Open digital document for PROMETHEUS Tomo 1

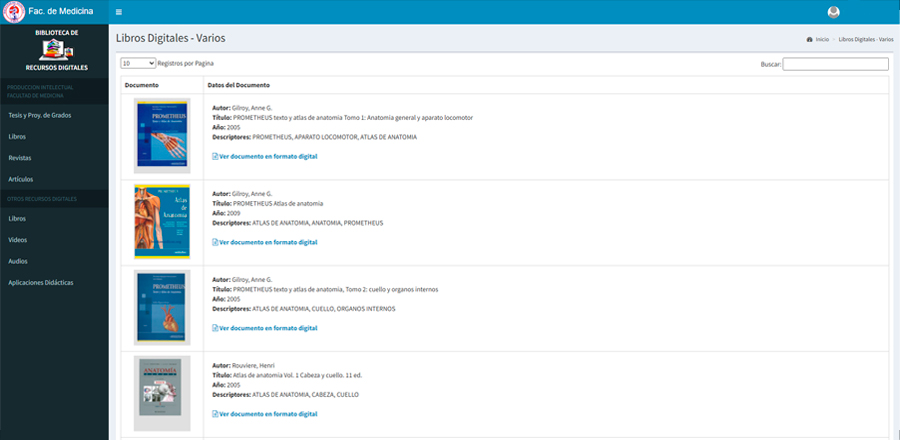[x=267, y=157]
